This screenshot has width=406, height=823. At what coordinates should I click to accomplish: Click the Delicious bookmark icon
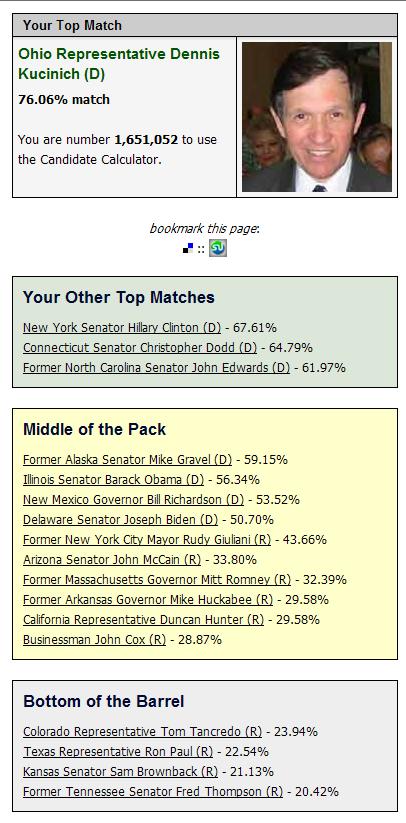pos(188,248)
